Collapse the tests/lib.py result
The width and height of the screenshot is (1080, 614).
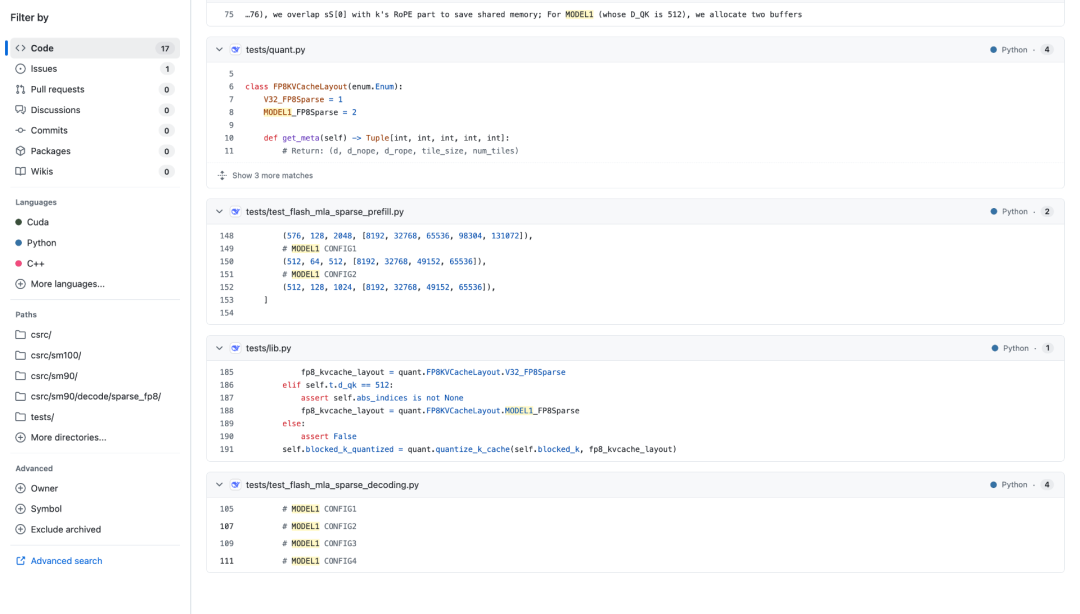[x=220, y=348]
